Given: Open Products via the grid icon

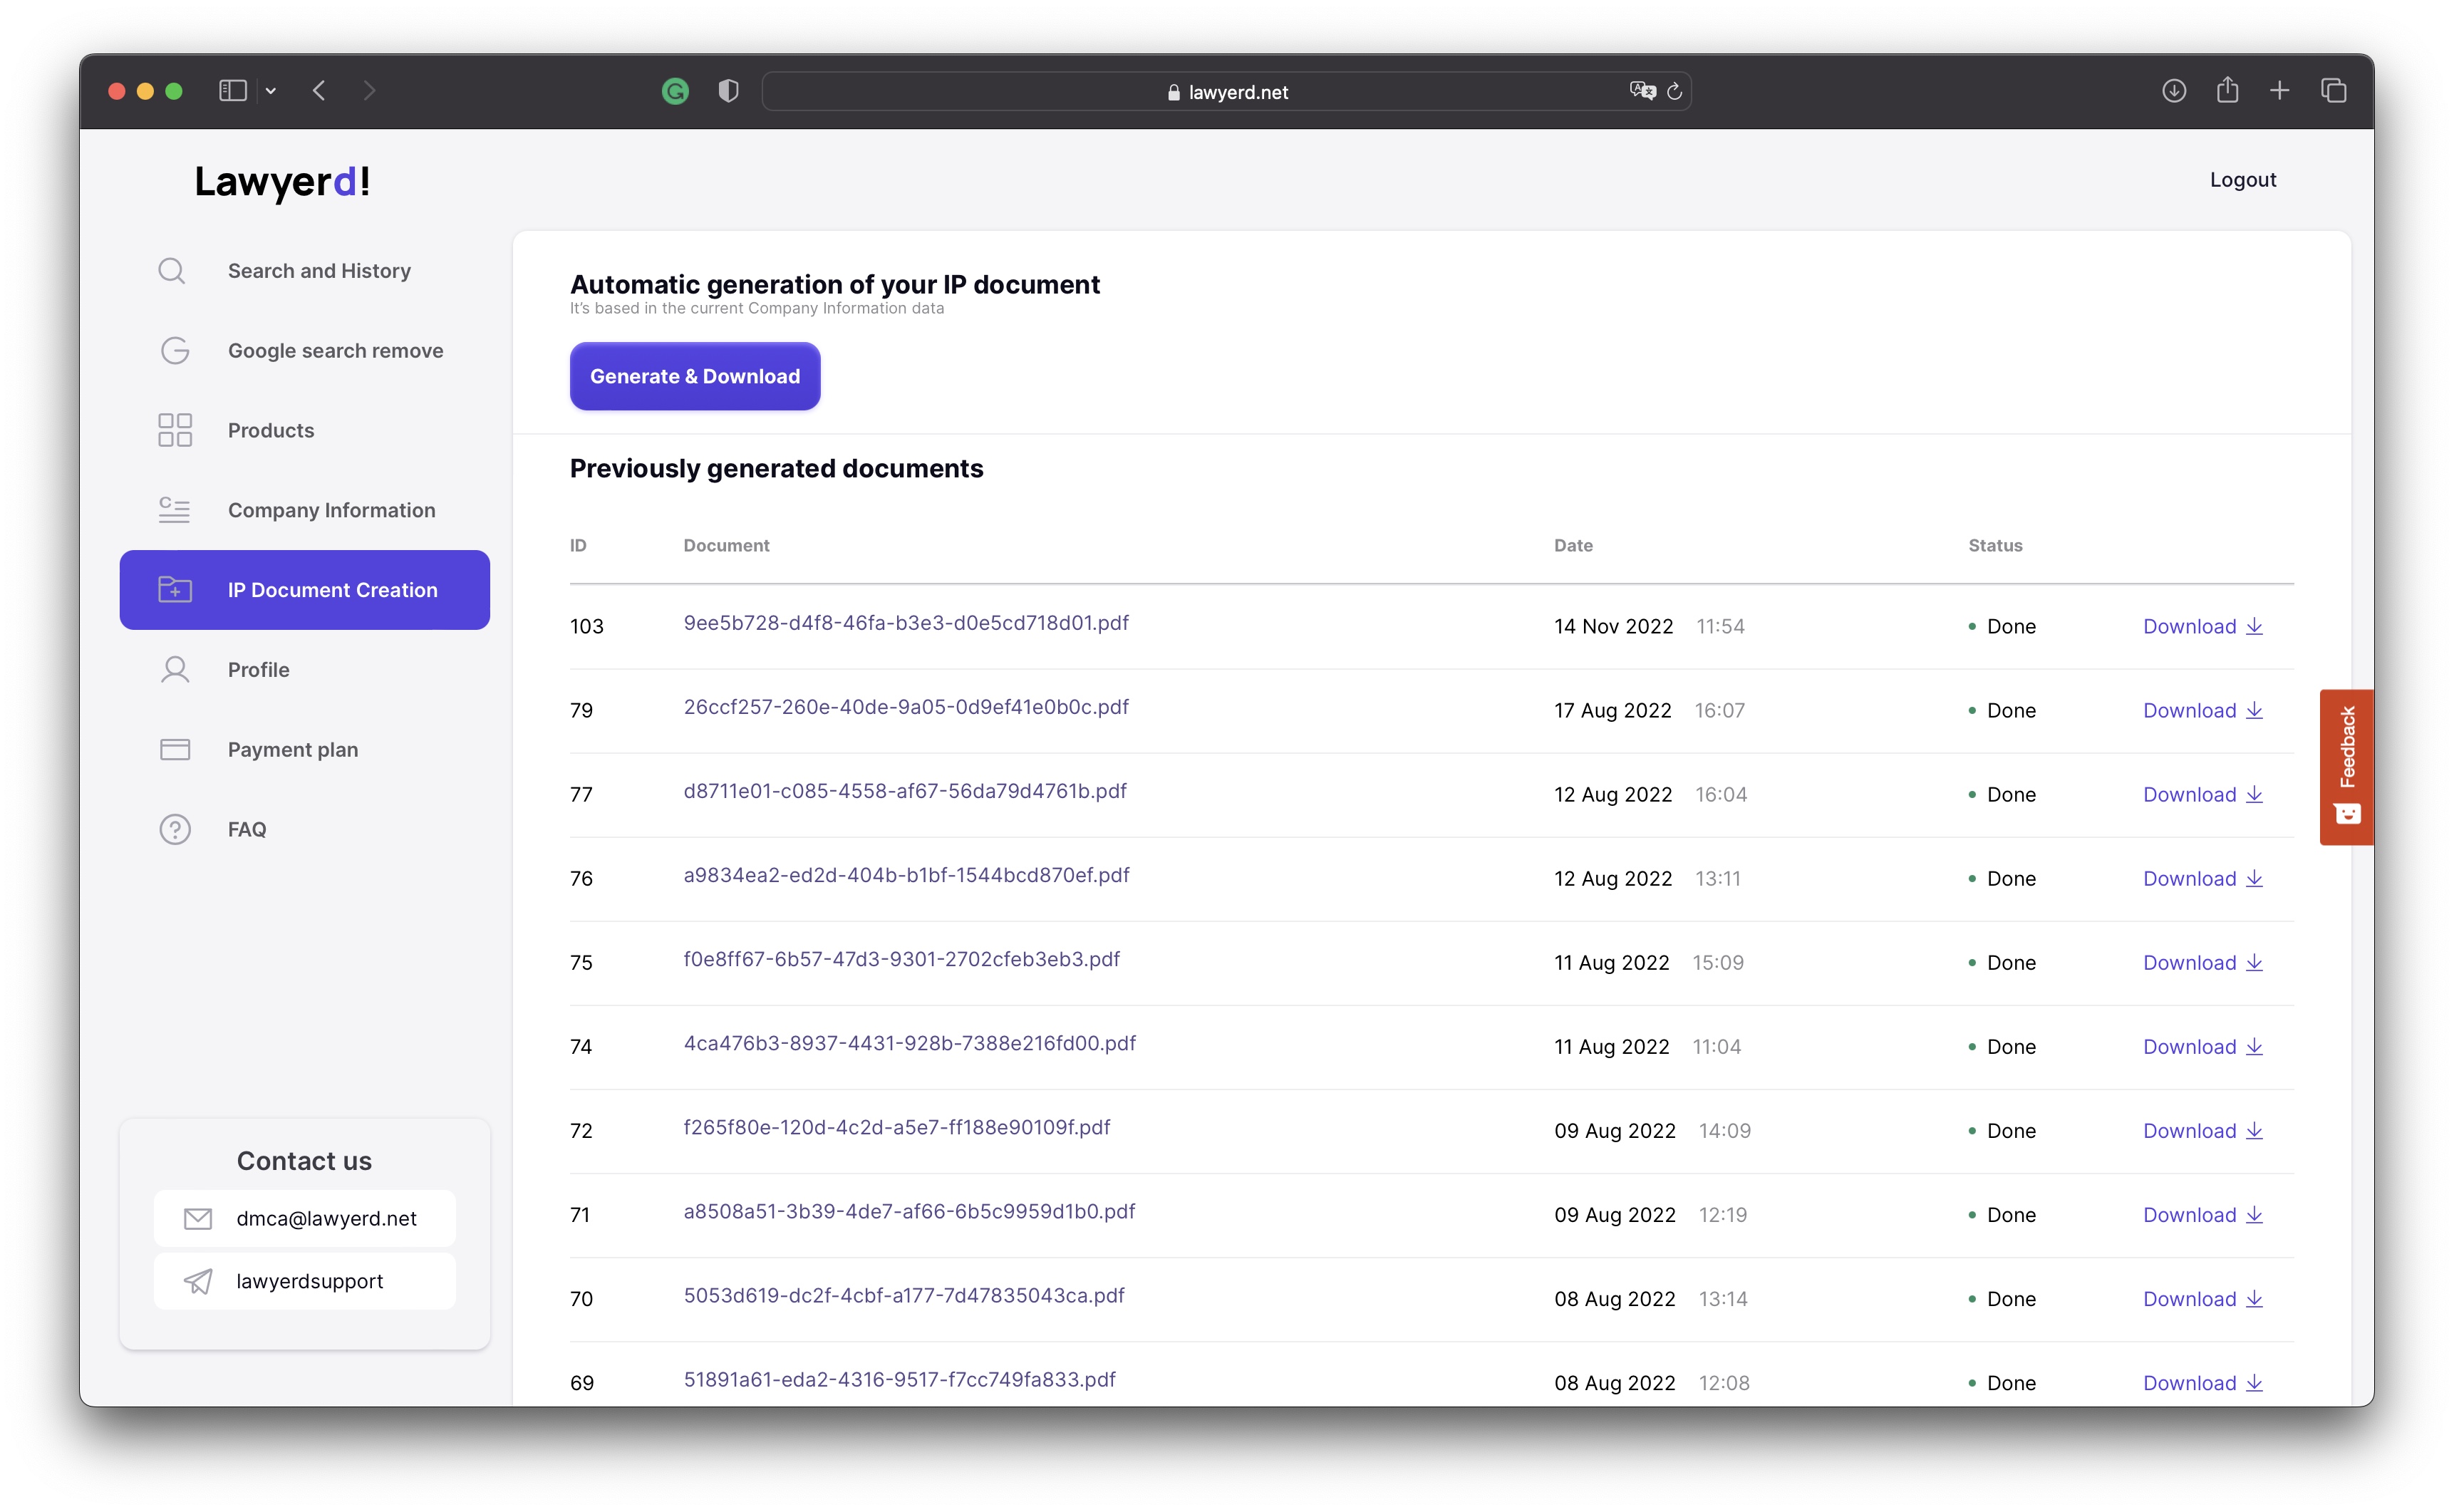Looking at the screenshot, I should tap(174, 430).
